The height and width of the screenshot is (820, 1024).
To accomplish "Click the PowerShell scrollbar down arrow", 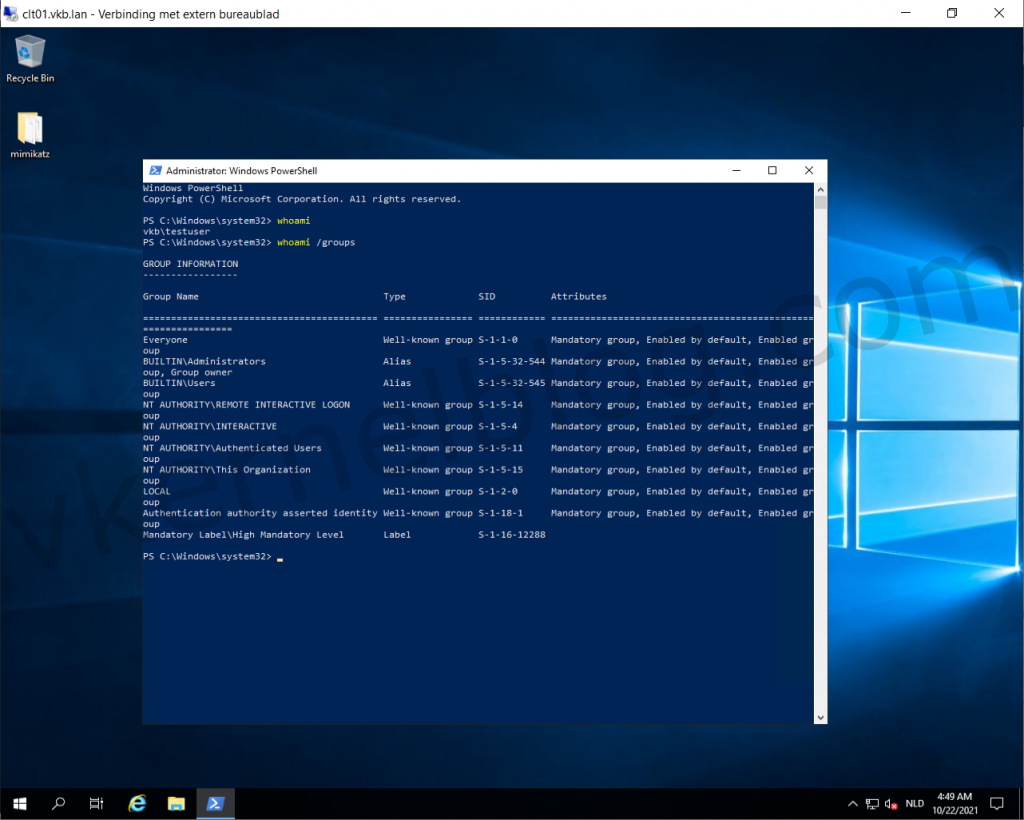I will (x=820, y=717).
